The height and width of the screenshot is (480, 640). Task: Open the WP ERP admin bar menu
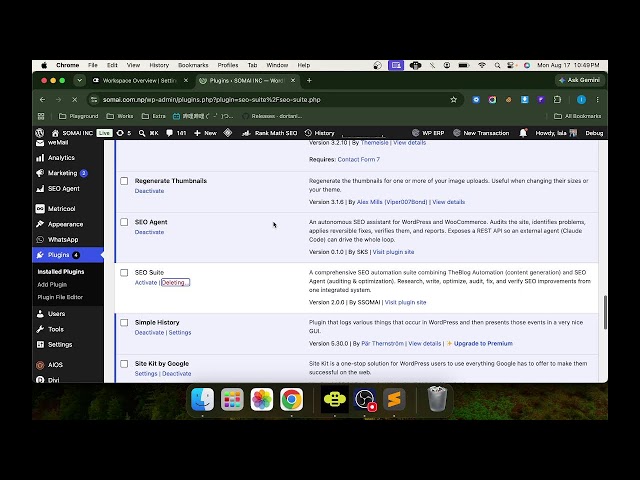click(429, 133)
